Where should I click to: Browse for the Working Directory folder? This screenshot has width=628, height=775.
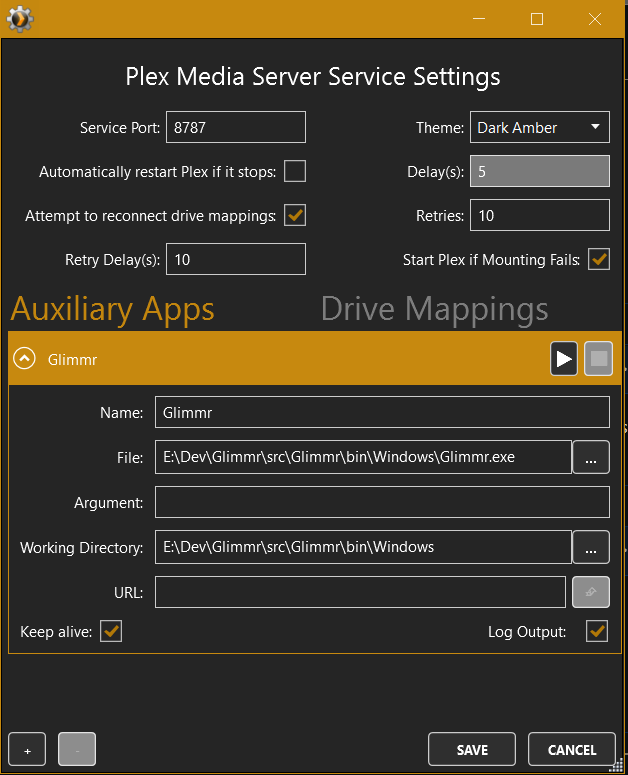(x=590, y=547)
